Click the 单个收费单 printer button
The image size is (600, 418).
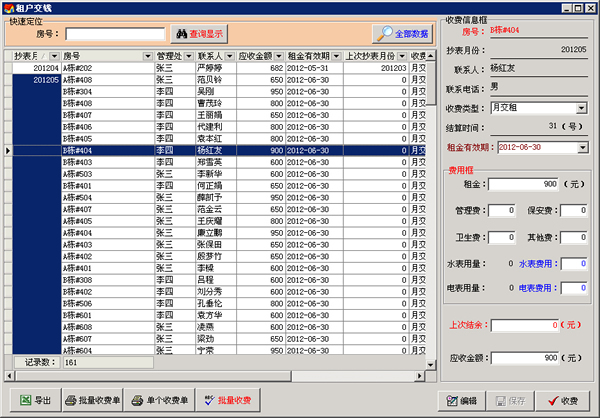point(160,400)
